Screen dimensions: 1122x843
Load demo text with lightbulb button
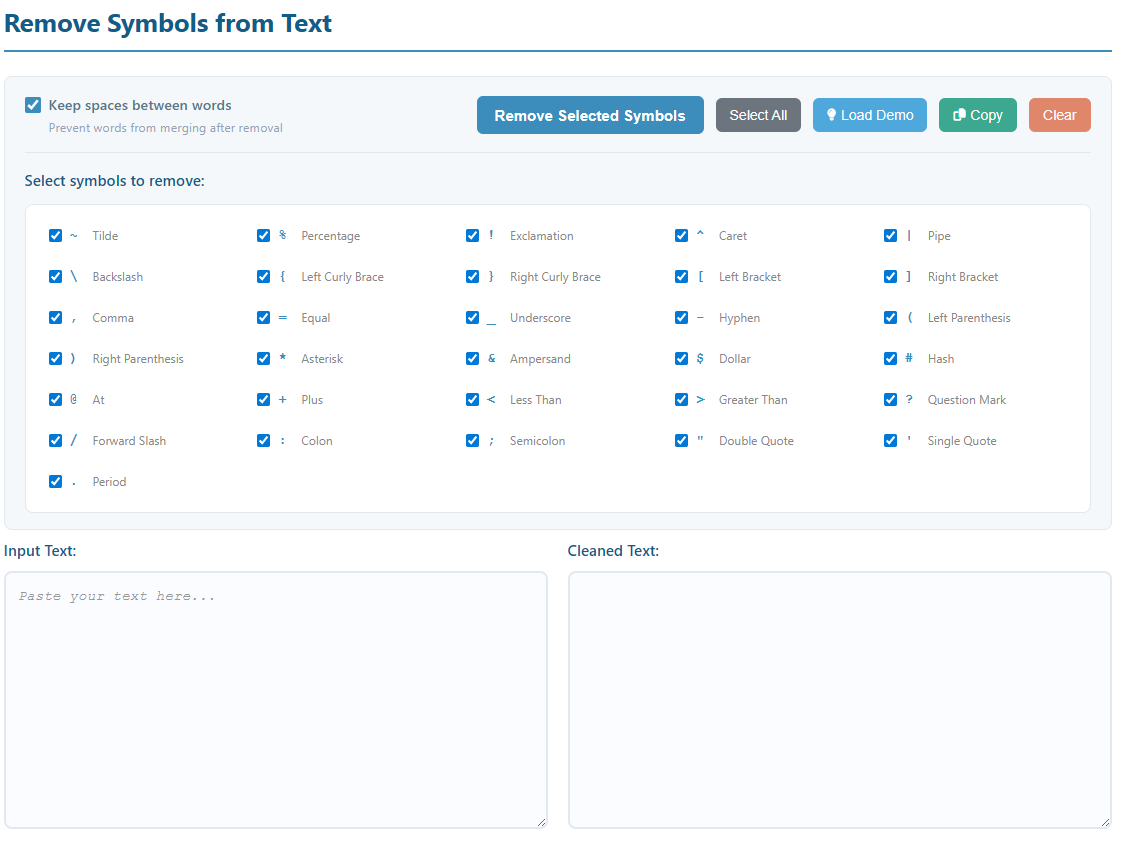[x=869, y=115]
